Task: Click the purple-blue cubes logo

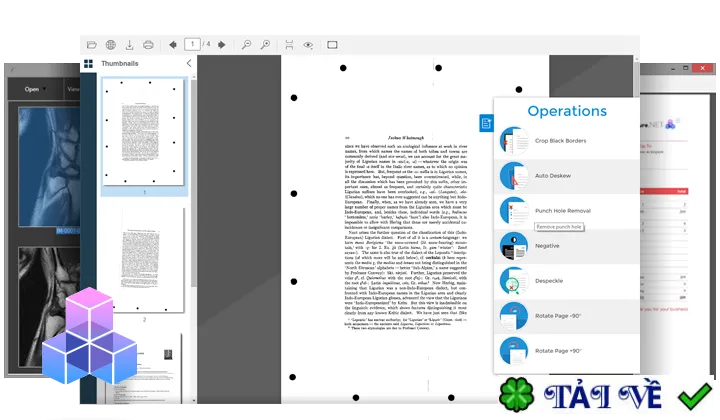Action: coord(89,336)
